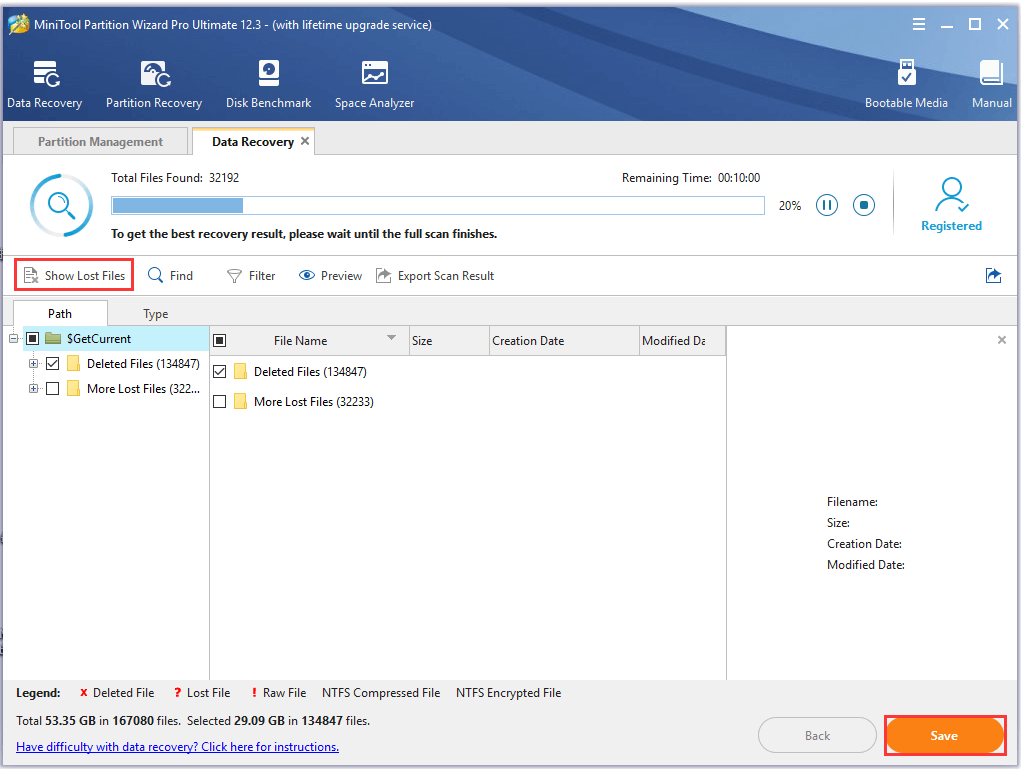1021x769 pixels.
Task: Check the More Lost Files box in the tree
Action: pyautogui.click(x=53, y=388)
